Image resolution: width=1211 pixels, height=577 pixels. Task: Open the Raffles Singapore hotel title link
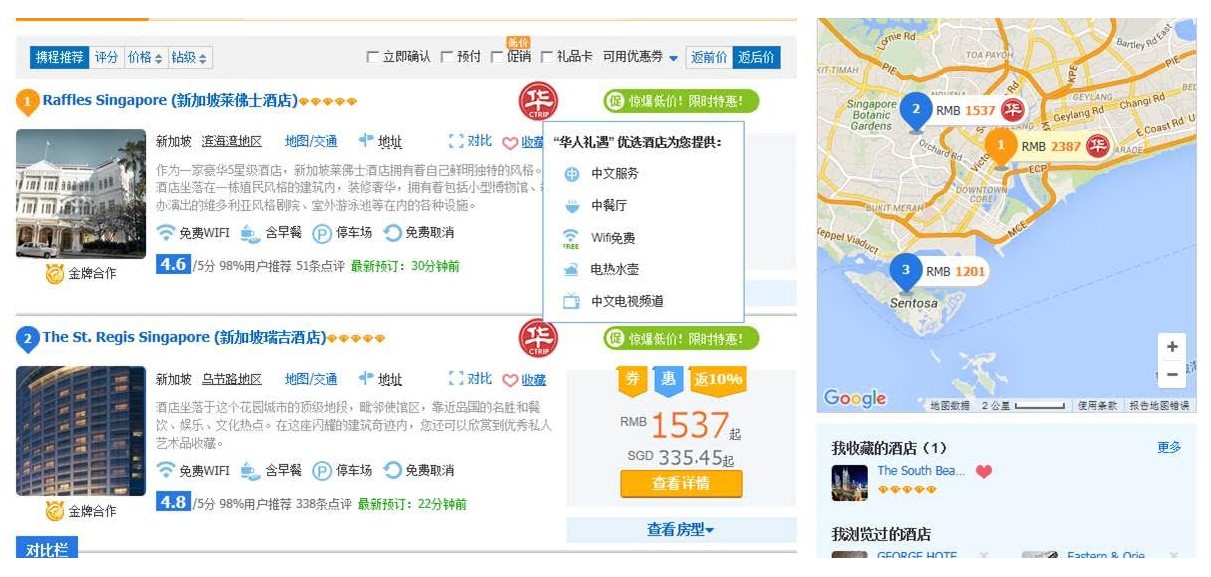pyautogui.click(x=170, y=101)
